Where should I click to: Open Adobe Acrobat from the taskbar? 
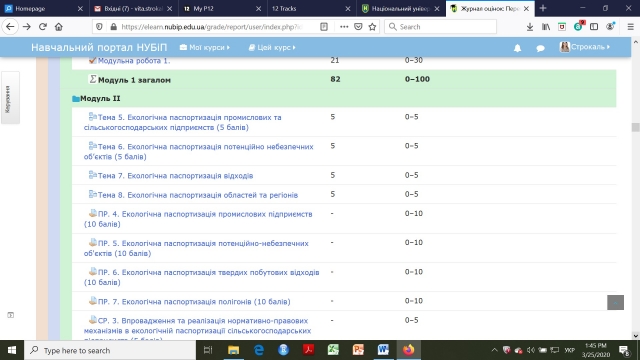tap(308, 350)
